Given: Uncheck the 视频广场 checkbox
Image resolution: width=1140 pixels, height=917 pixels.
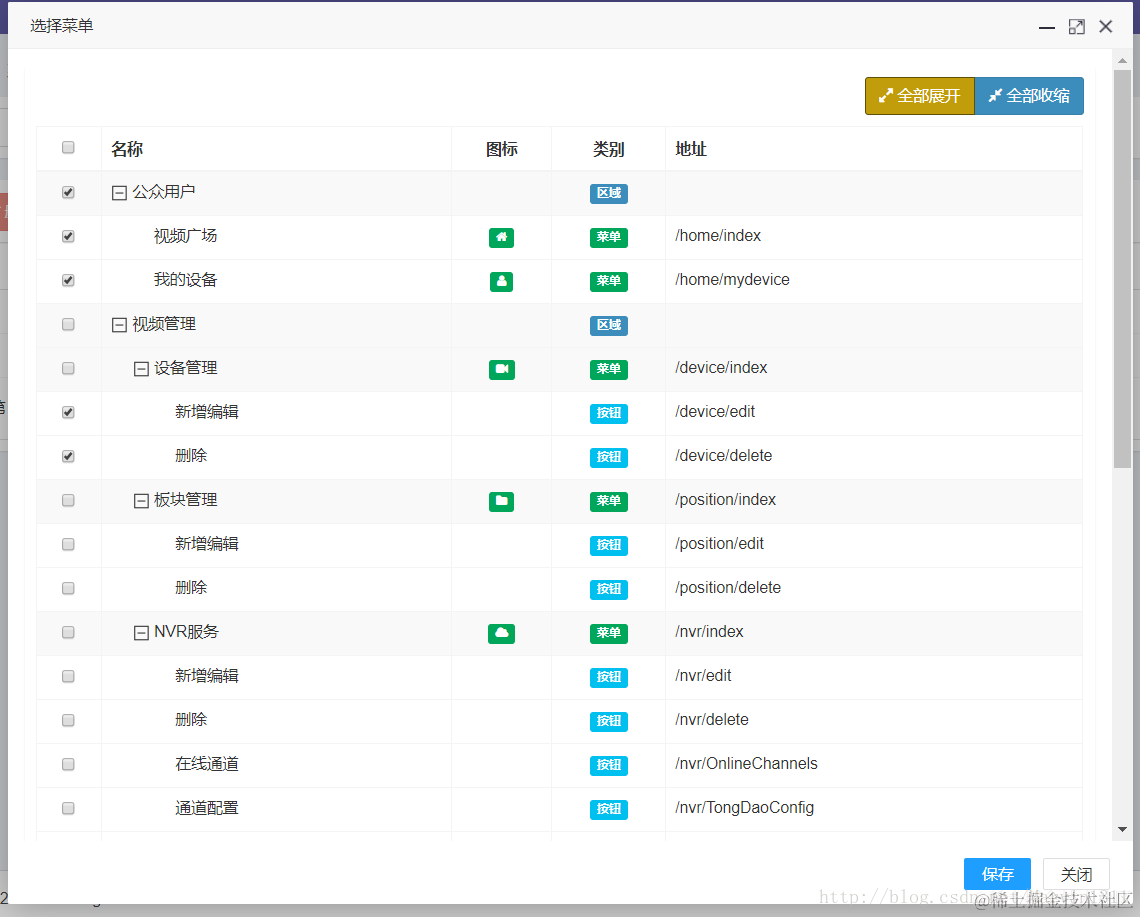Looking at the screenshot, I should pyautogui.click(x=68, y=236).
